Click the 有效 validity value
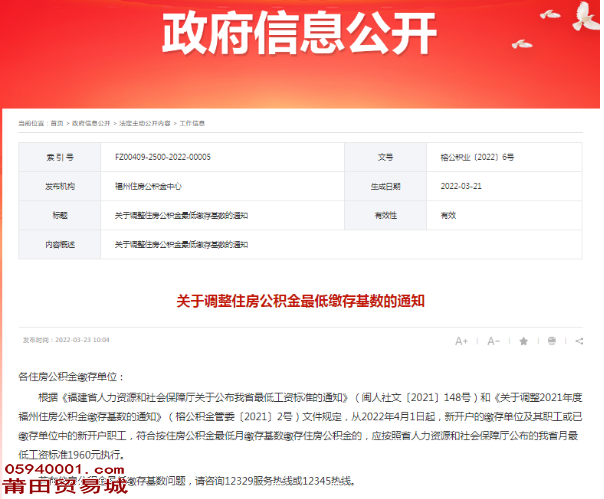Image resolution: width=604 pixels, height=499 pixels. 448,215
